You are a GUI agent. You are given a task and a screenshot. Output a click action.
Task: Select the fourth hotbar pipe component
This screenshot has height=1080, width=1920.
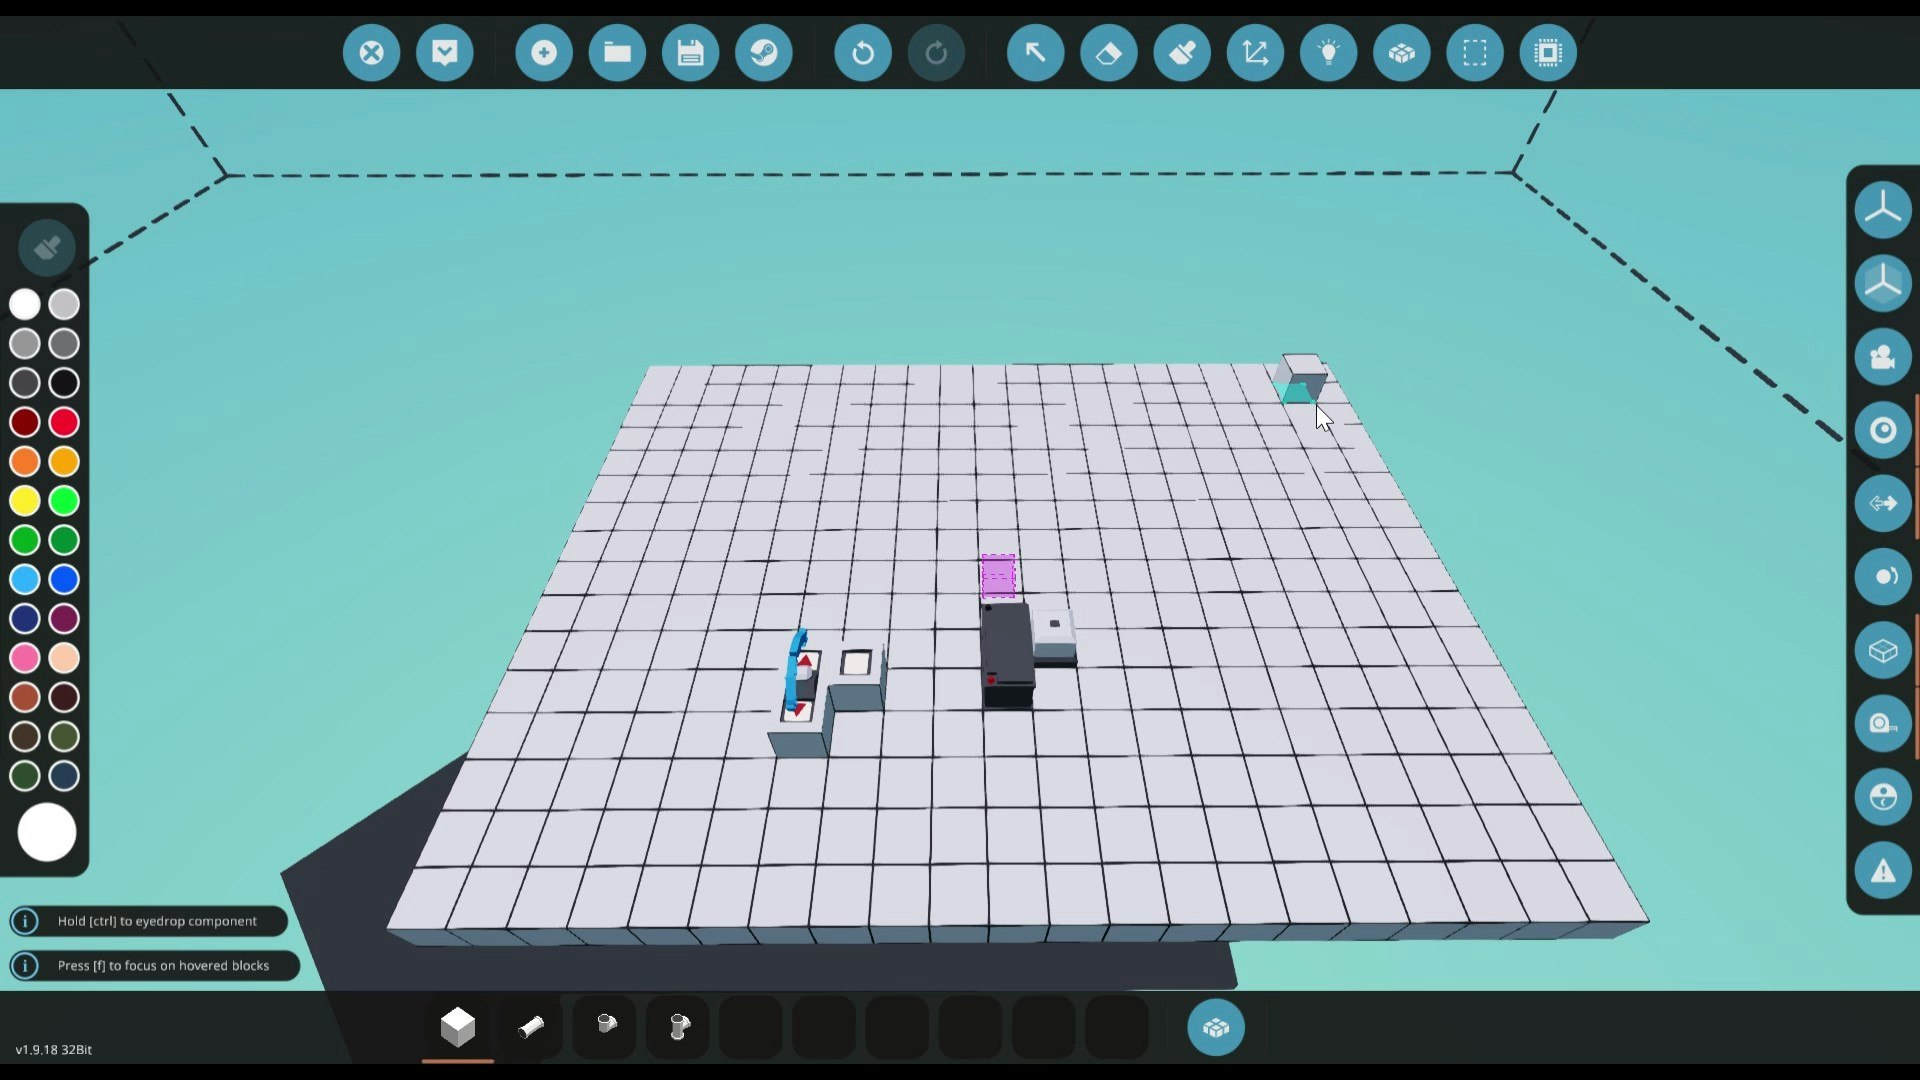coord(678,1027)
